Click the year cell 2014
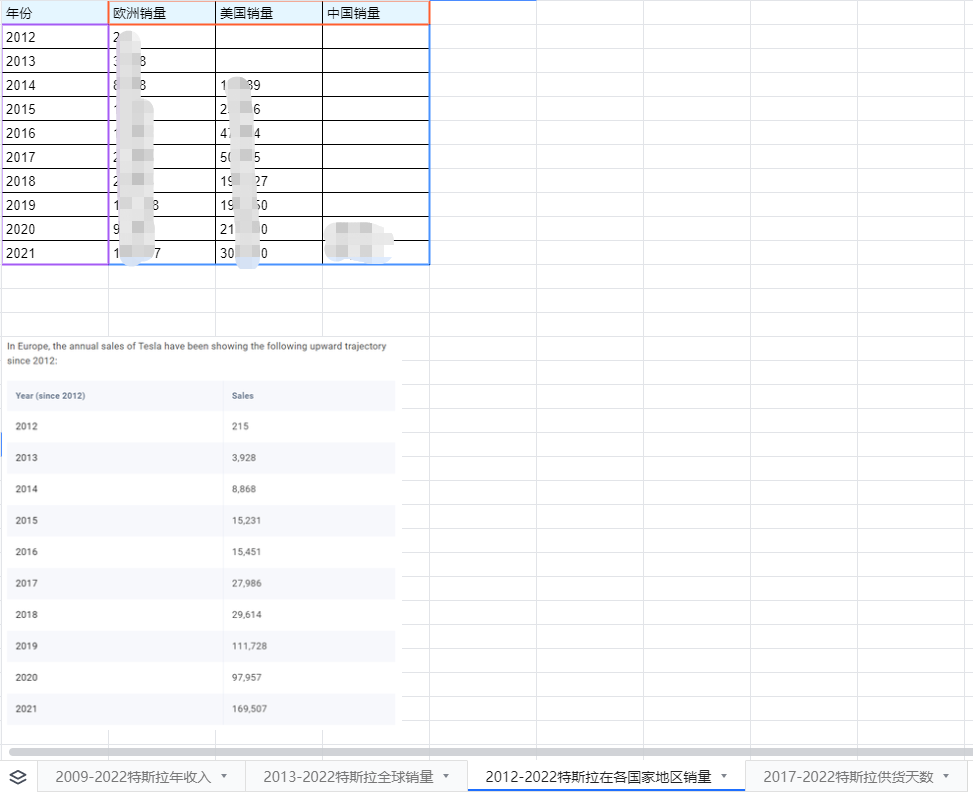Image resolution: width=973 pixels, height=793 pixels. click(x=55, y=85)
